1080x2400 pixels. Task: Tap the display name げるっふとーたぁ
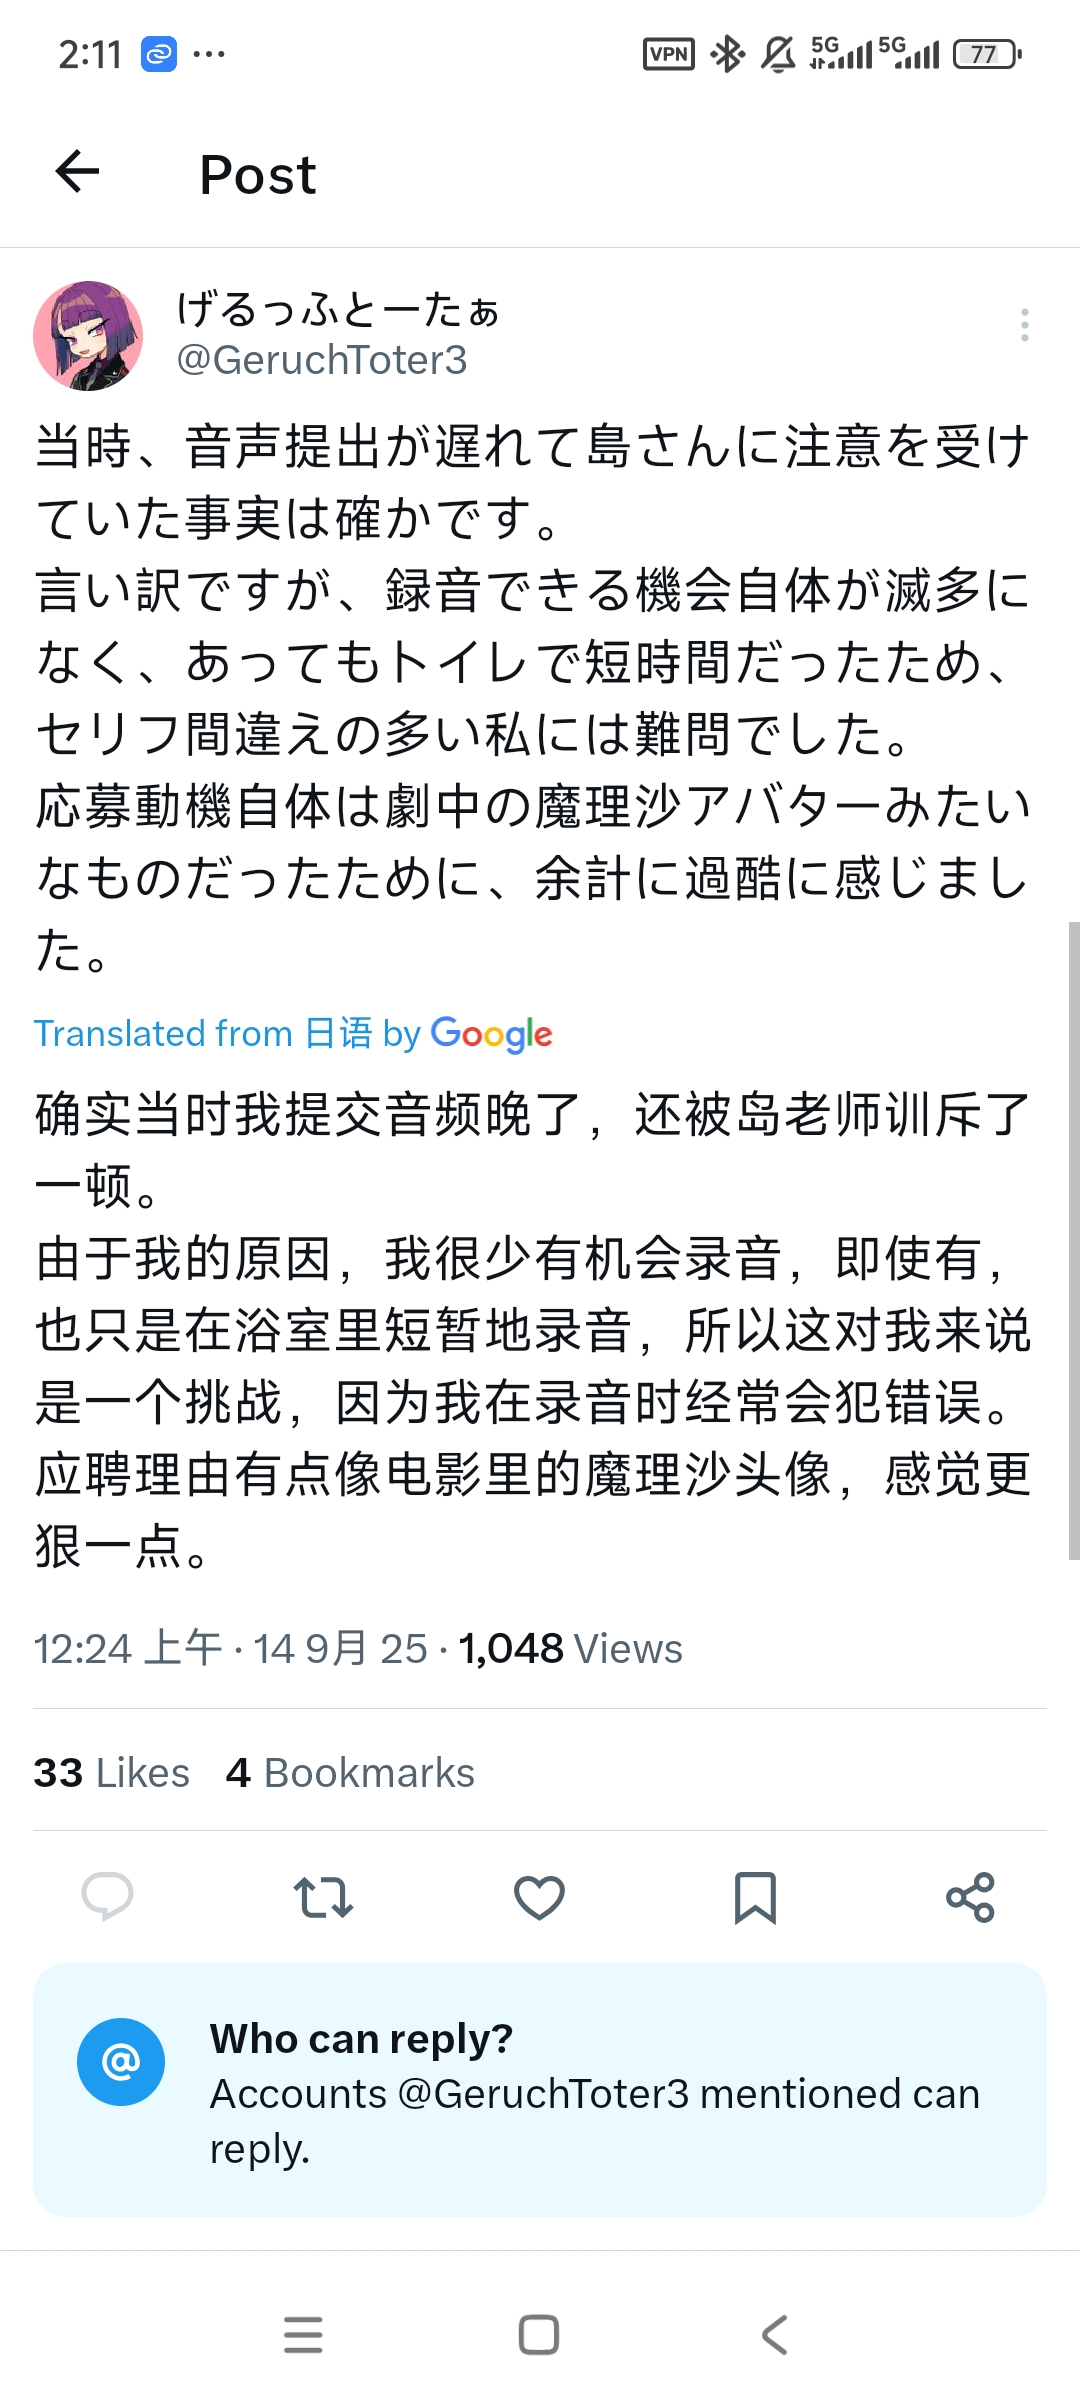coord(337,310)
